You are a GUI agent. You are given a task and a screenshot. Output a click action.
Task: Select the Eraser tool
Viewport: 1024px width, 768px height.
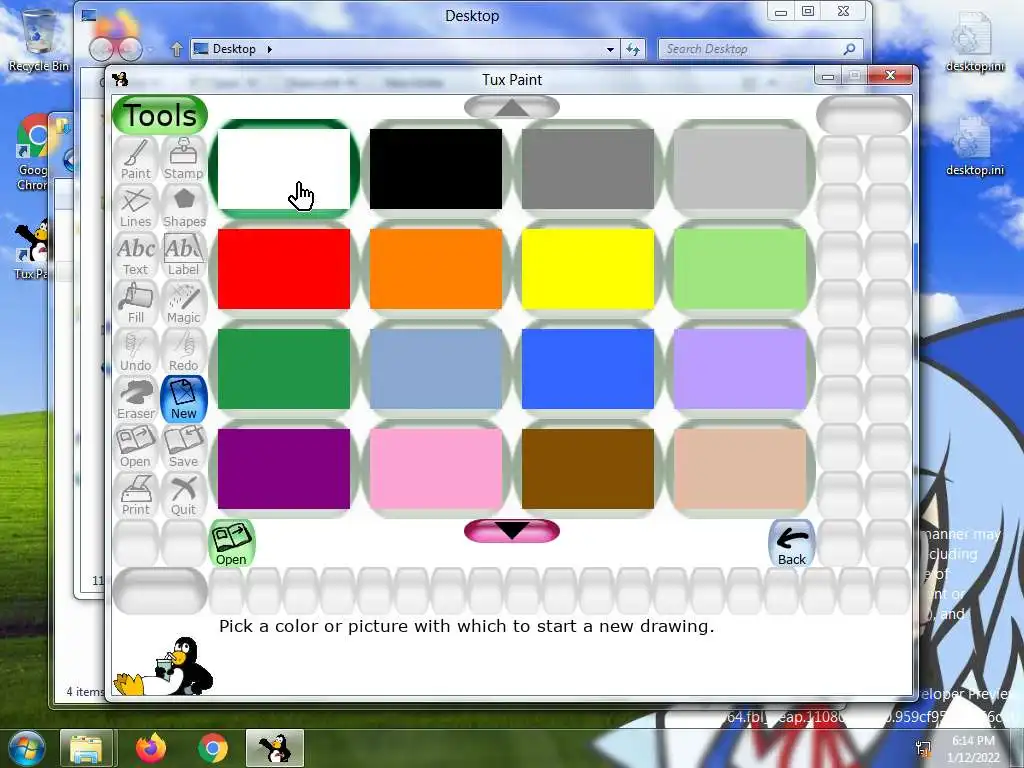(x=136, y=400)
